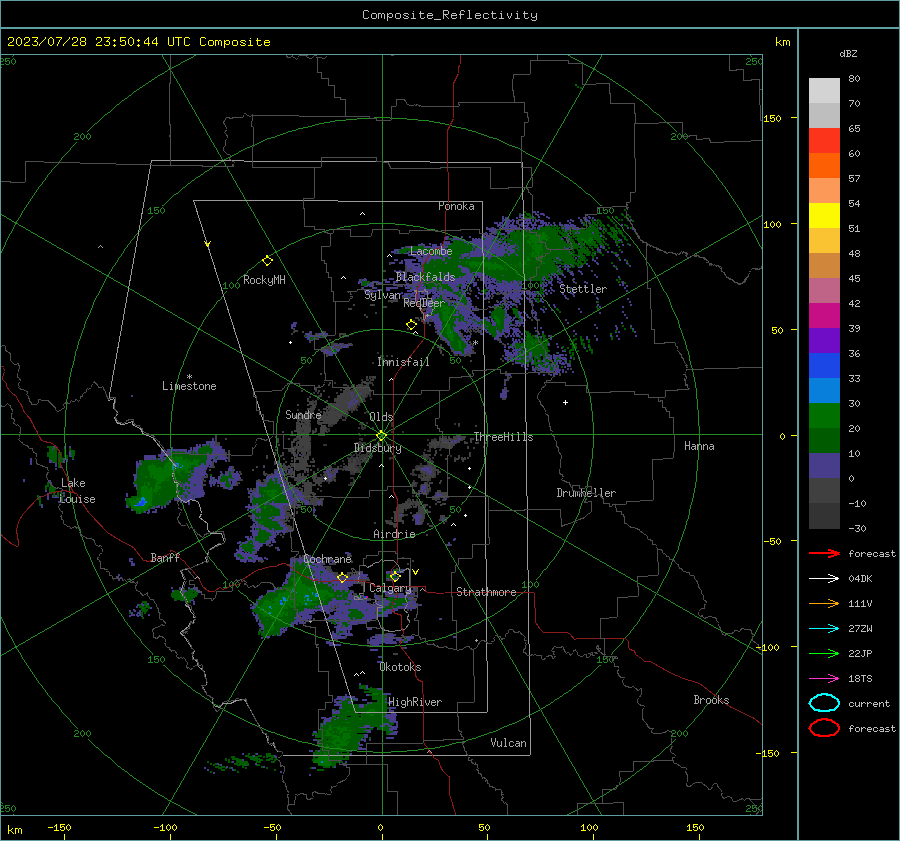Screen dimensions: 900x841
Task: Click the yellow radar-center diamond at Didsbury
Action: (x=381, y=435)
